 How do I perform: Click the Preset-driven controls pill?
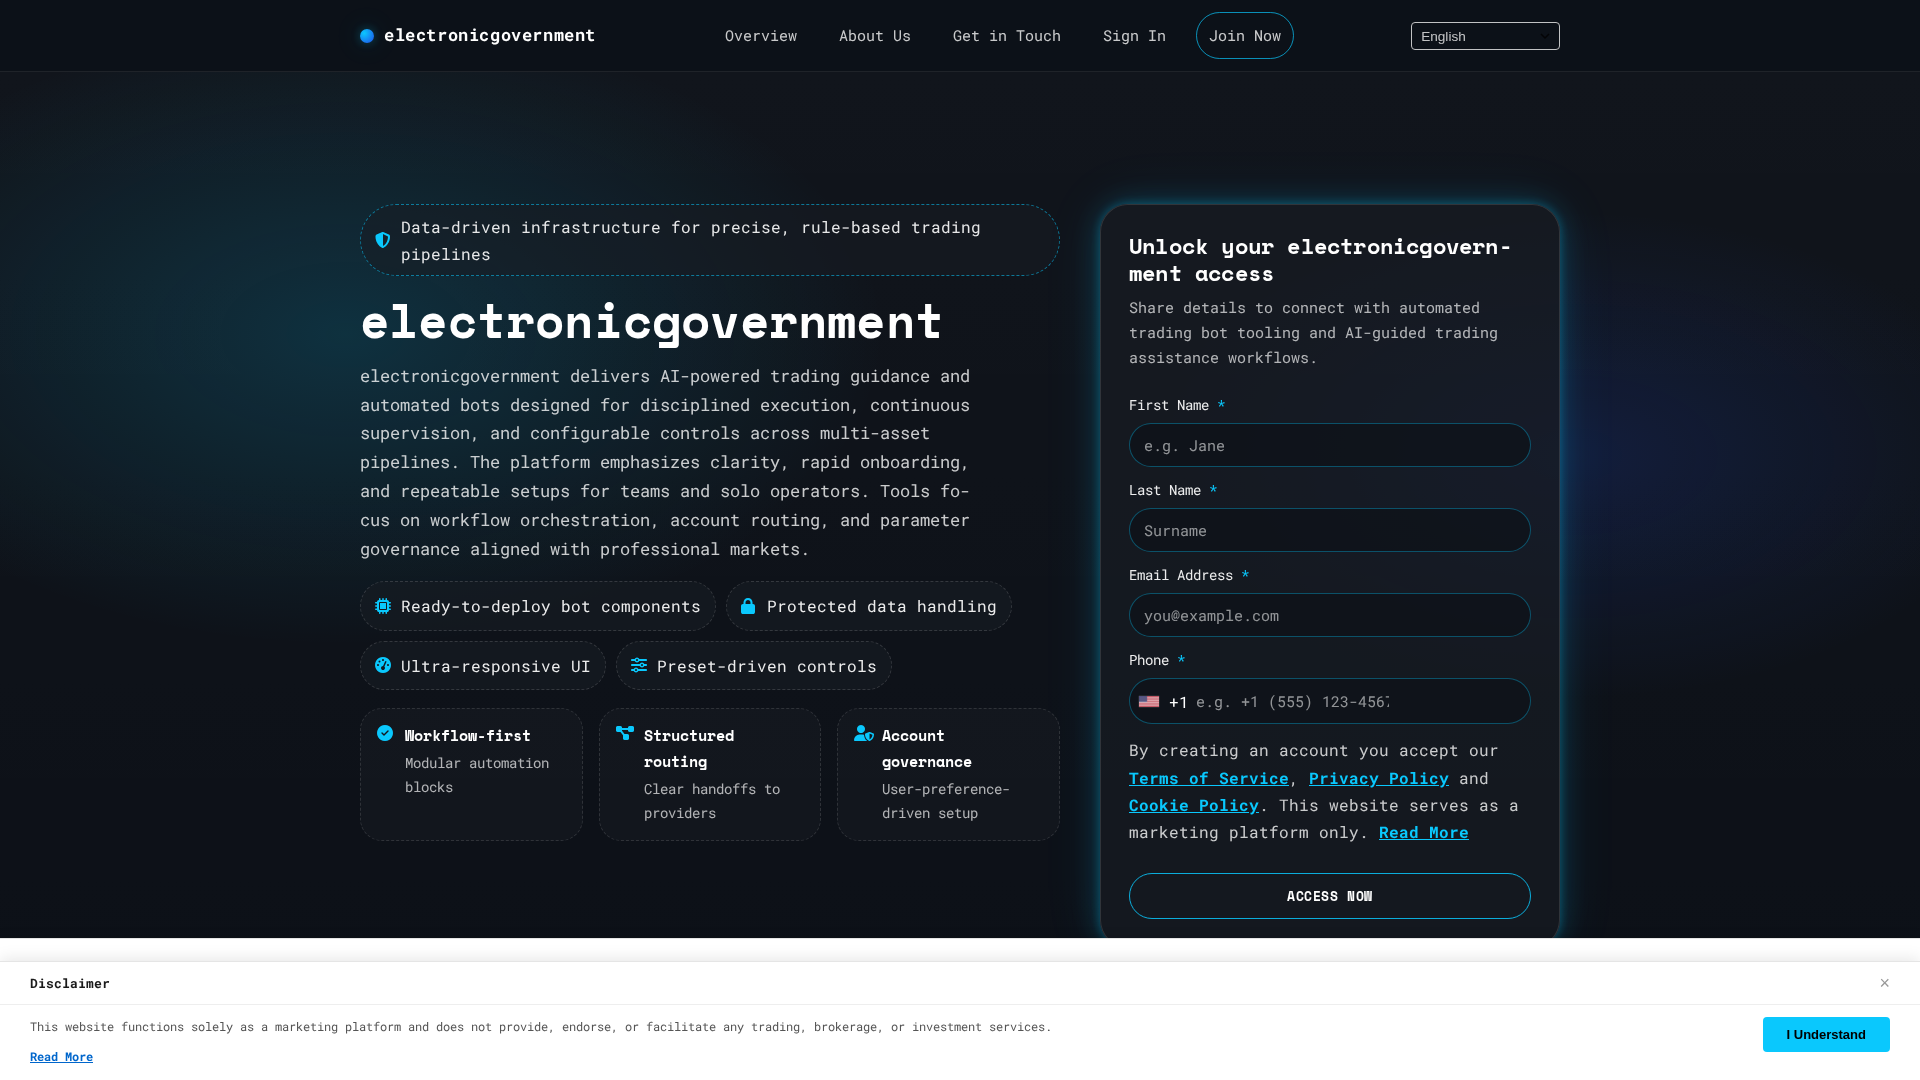pos(754,665)
